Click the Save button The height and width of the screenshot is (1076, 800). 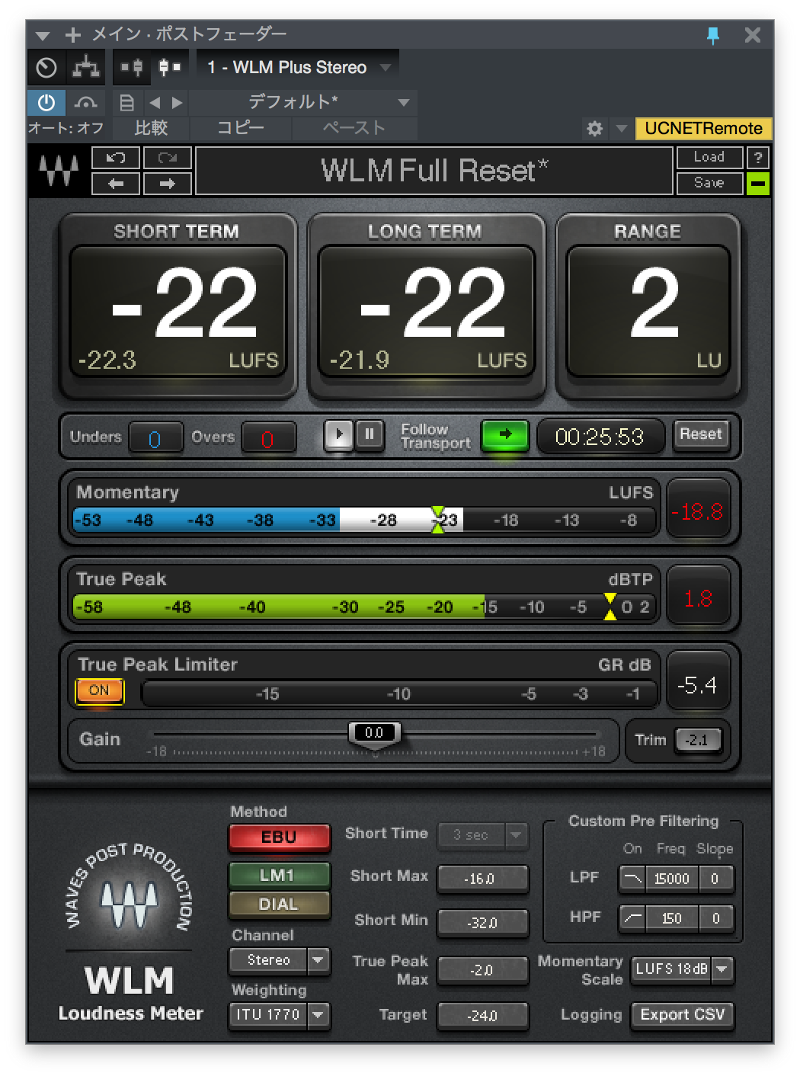click(709, 183)
